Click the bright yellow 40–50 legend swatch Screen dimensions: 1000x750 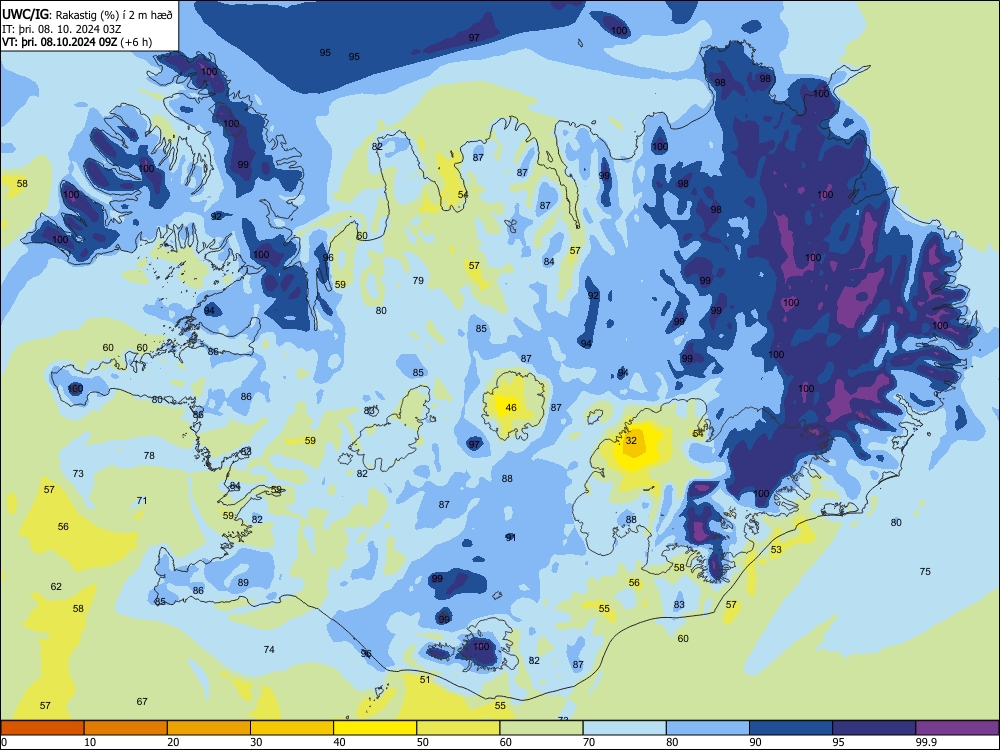coord(375,728)
